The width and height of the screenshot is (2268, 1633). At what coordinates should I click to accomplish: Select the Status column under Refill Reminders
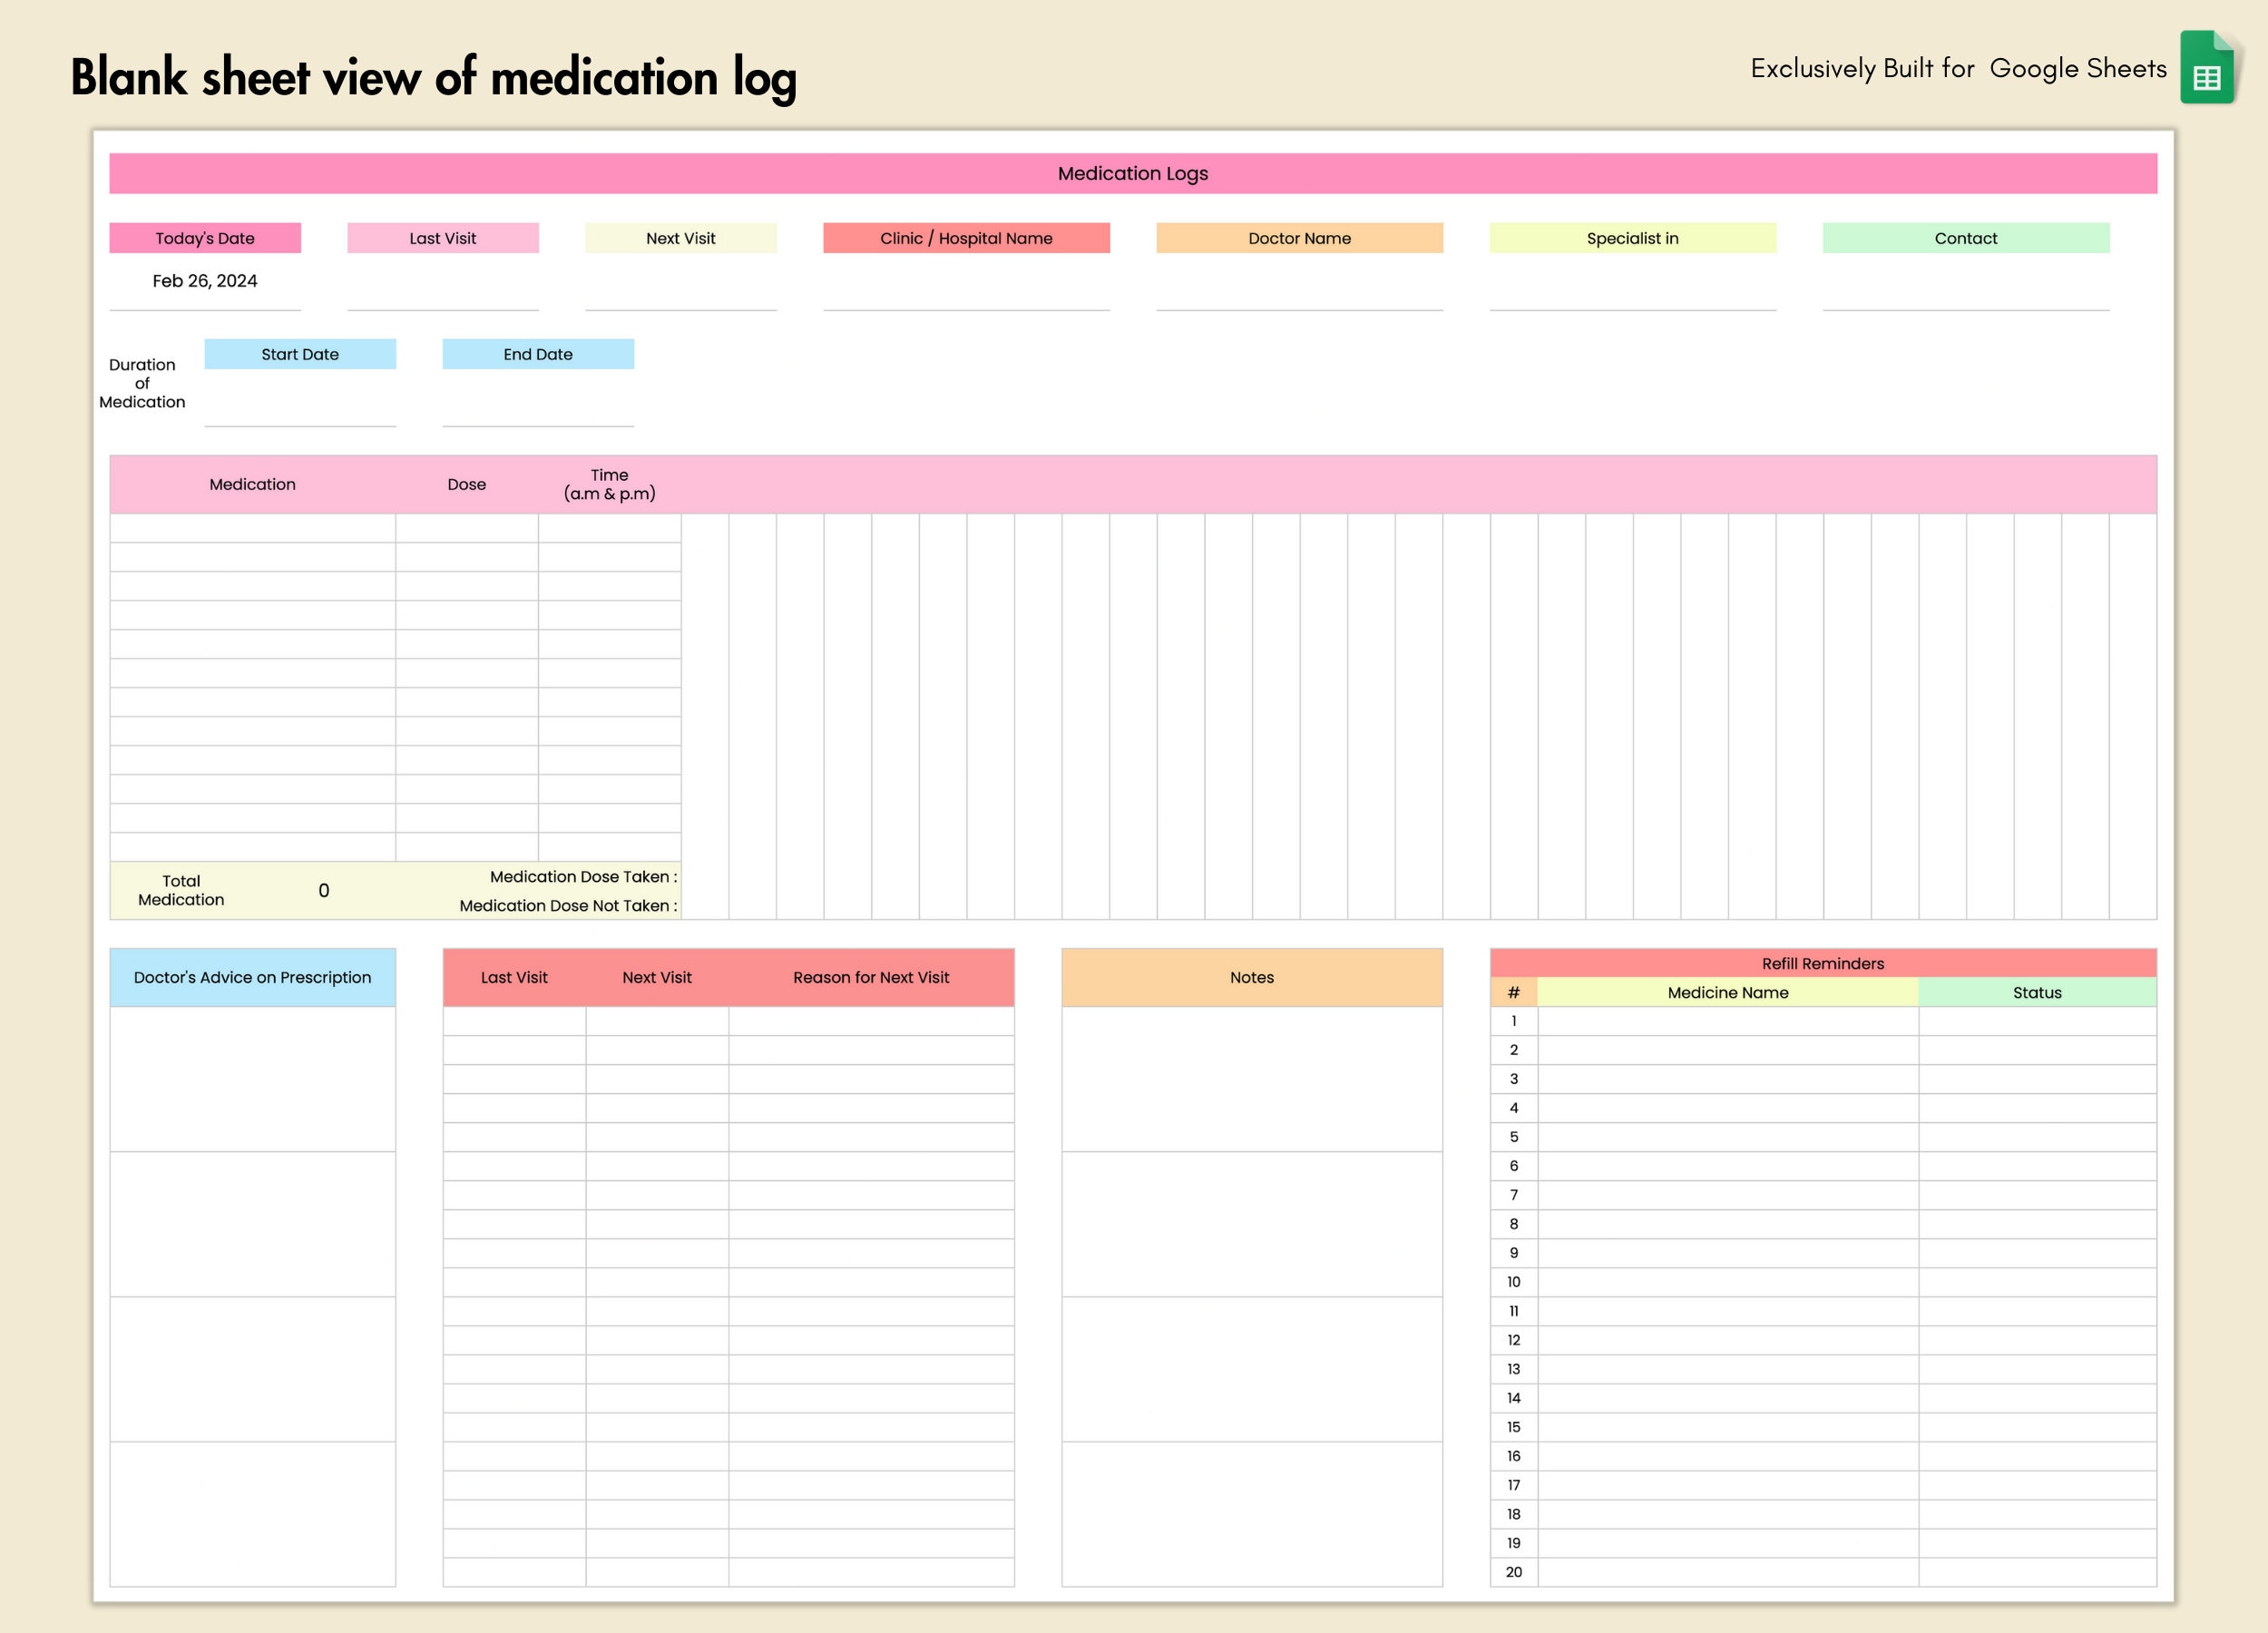point(2037,993)
